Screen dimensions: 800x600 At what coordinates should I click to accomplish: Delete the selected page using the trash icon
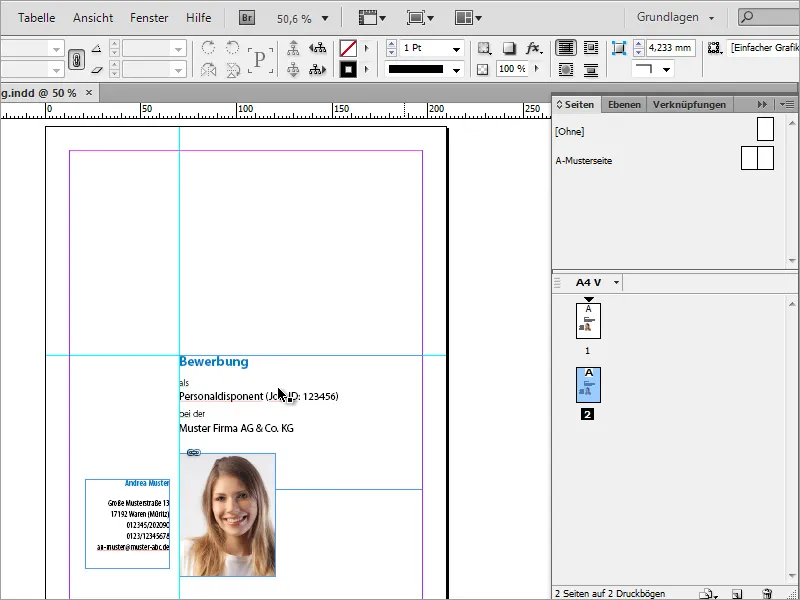point(767,594)
